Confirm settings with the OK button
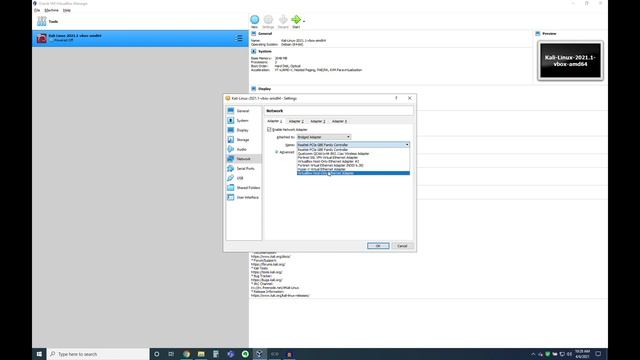 pos(378,246)
